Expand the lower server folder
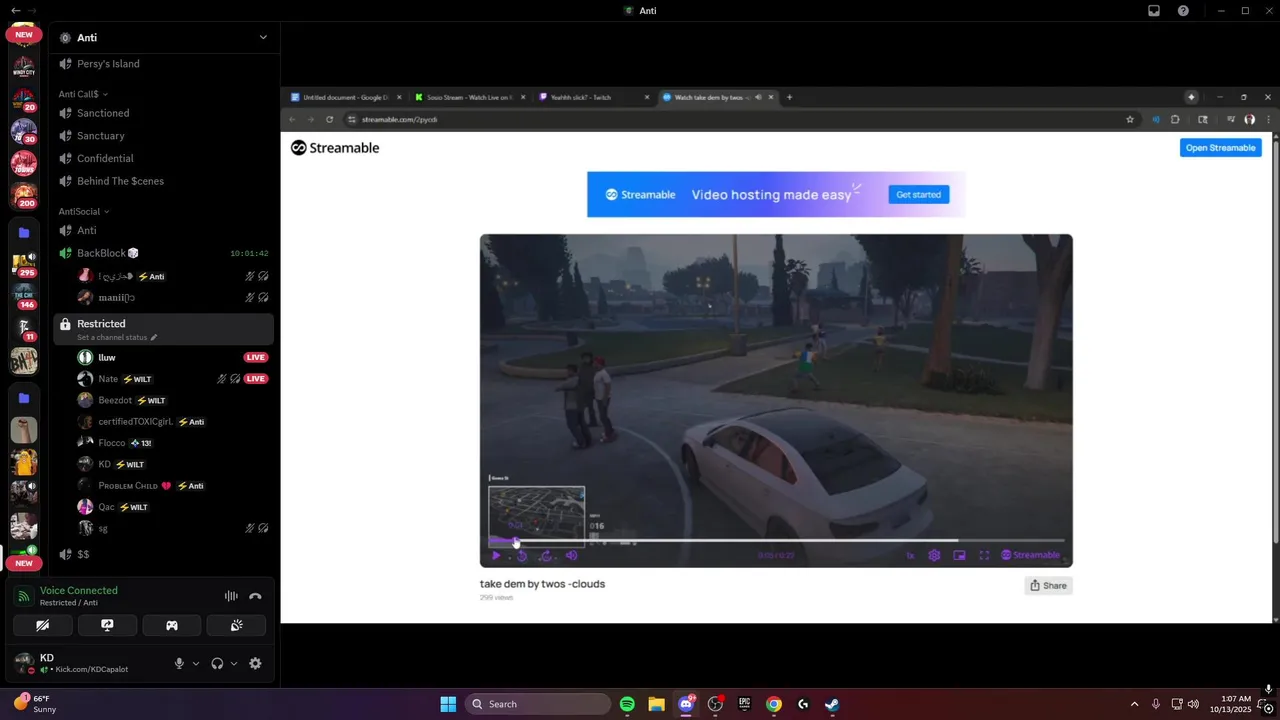Image resolution: width=1280 pixels, height=720 pixels. pyautogui.click(x=24, y=398)
